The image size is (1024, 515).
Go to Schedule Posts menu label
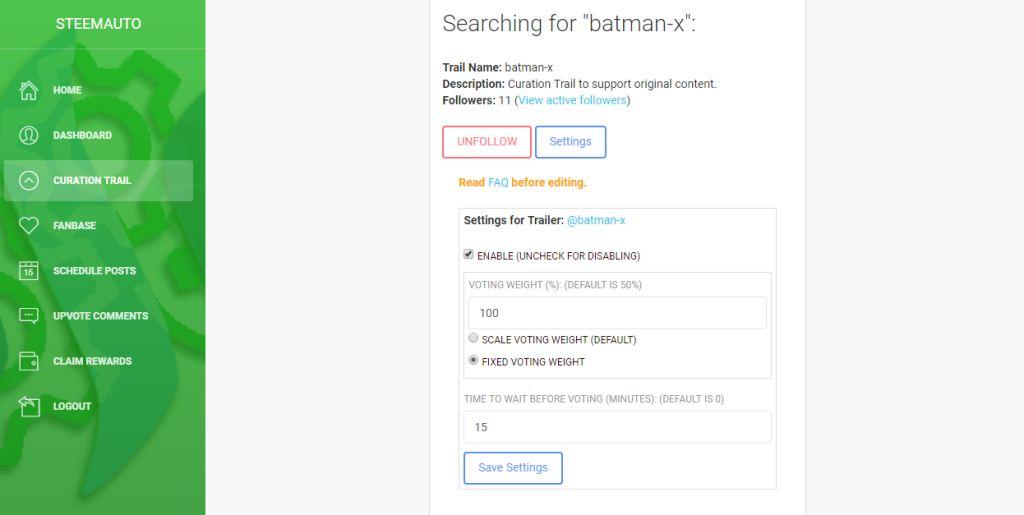[94, 271]
